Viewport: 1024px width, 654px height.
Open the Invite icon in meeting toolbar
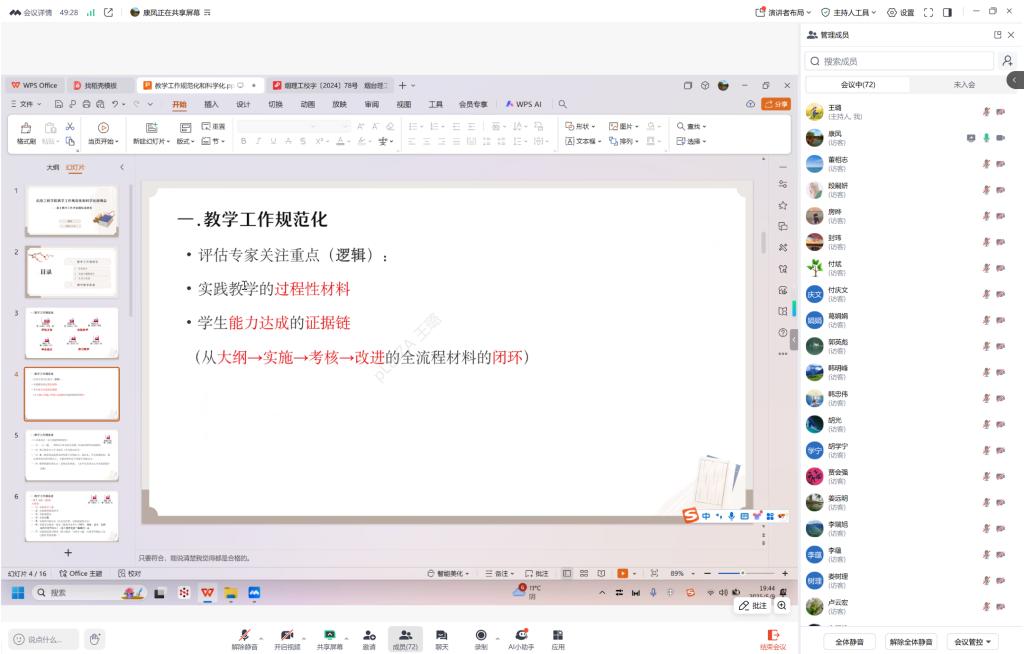click(x=369, y=636)
